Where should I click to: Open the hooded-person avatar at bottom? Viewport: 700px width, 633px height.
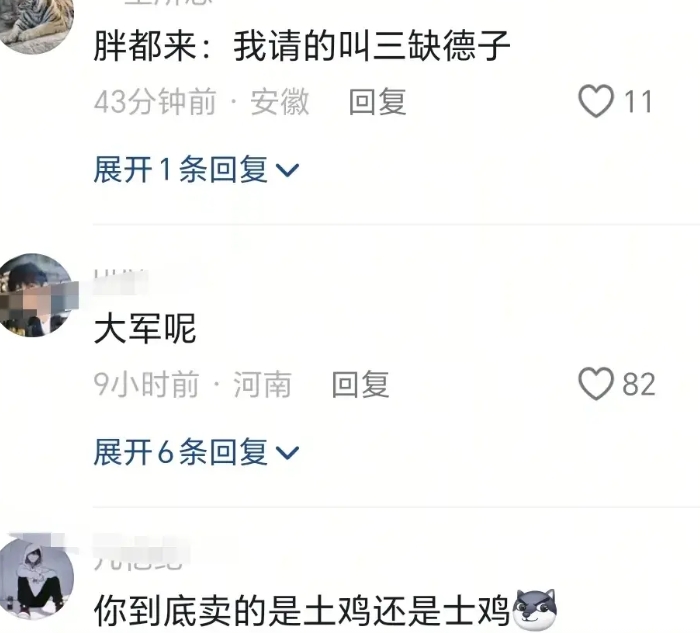click(x=36, y=578)
